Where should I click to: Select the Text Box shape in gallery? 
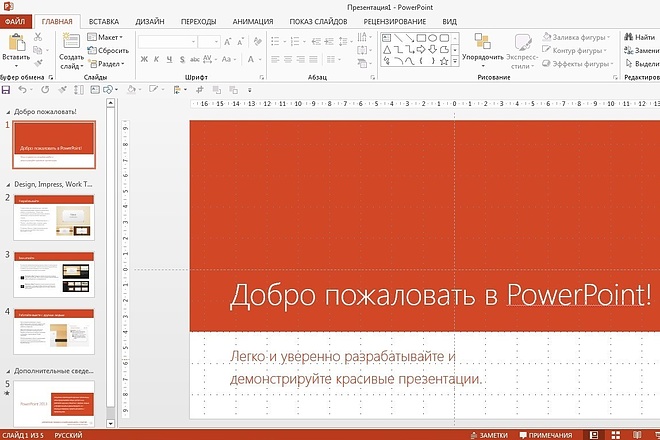click(x=386, y=38)
